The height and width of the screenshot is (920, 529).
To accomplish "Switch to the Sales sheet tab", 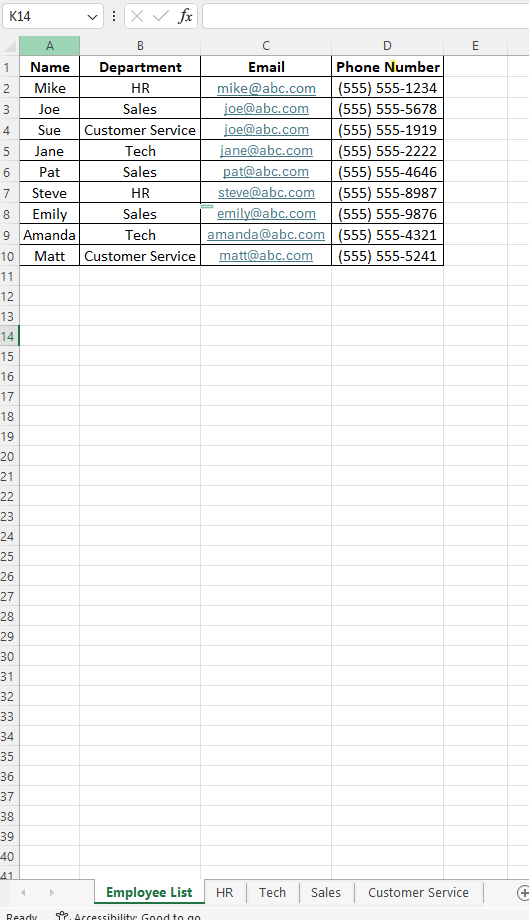I will pos(325,892).
